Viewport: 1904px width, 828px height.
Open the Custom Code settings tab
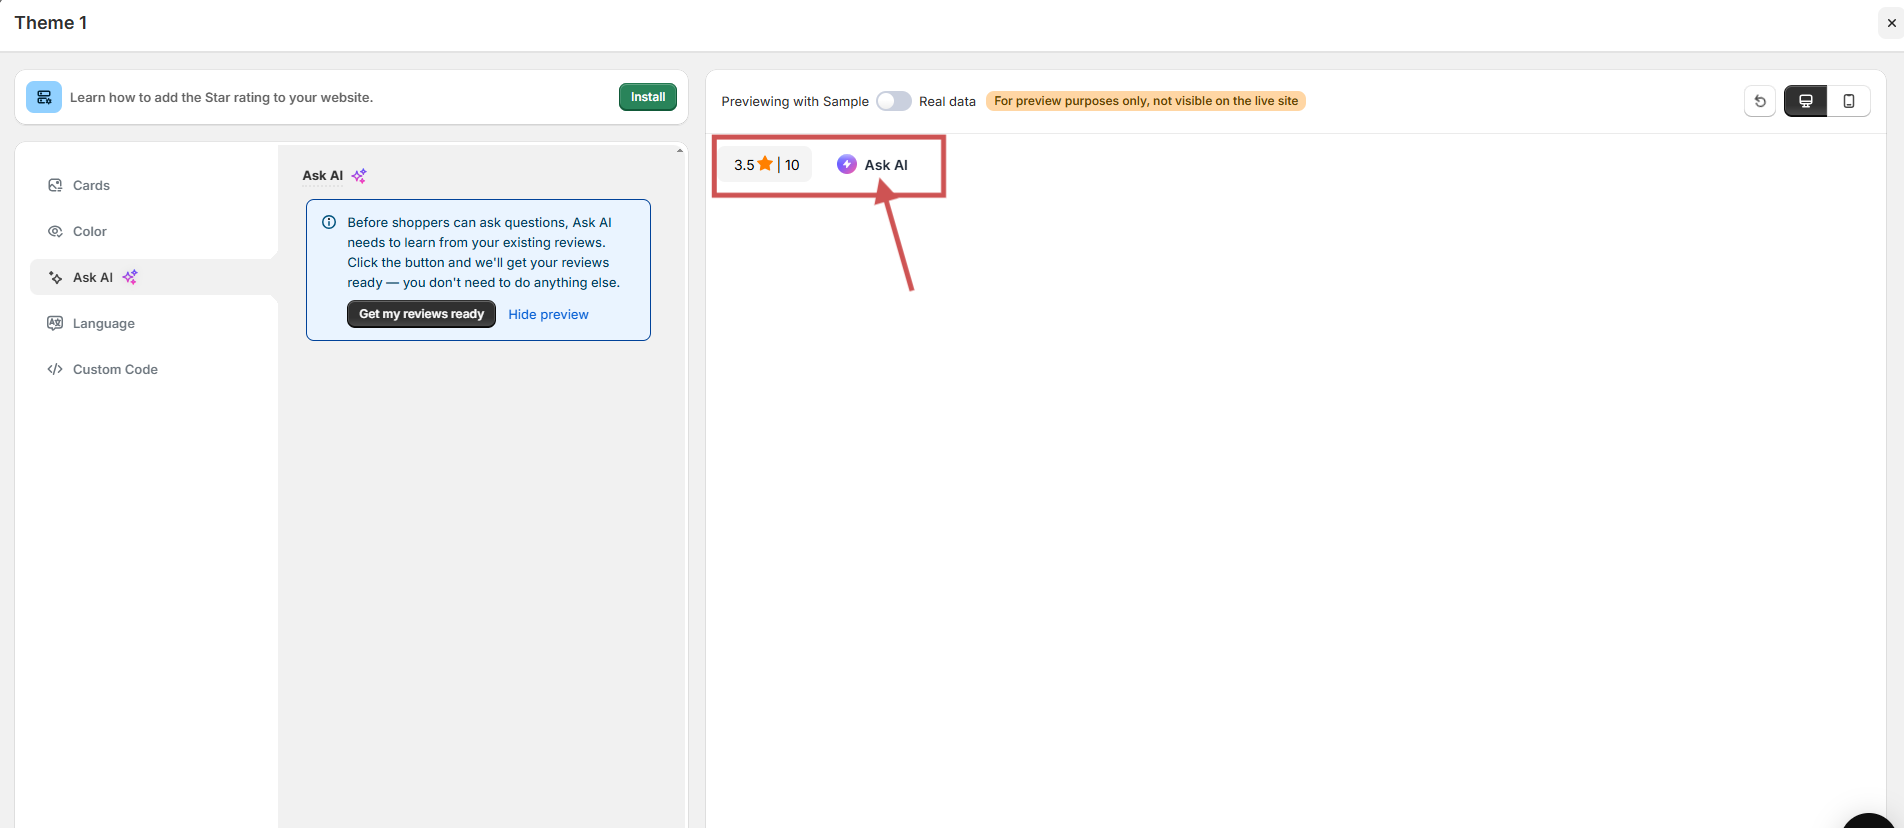pyautogui.click(x=154, y=369)
